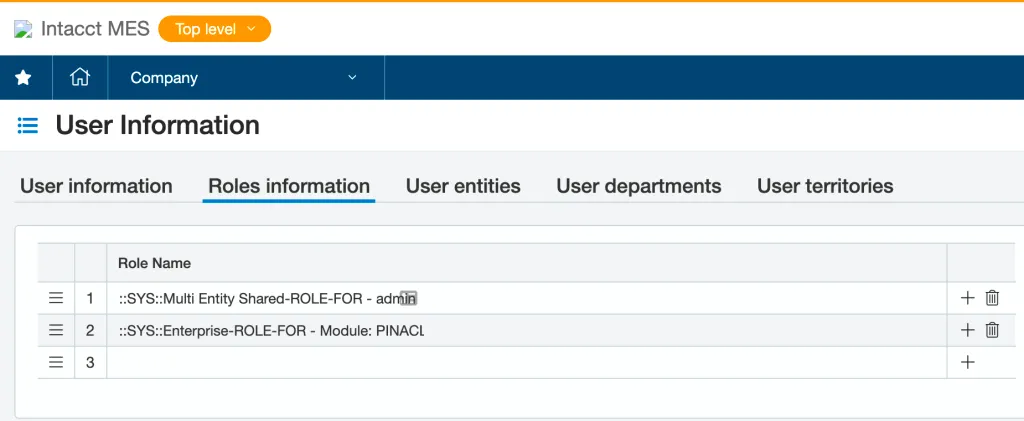Add a row at empty row 3
1024x421 pixels.
tap(967, 362)
